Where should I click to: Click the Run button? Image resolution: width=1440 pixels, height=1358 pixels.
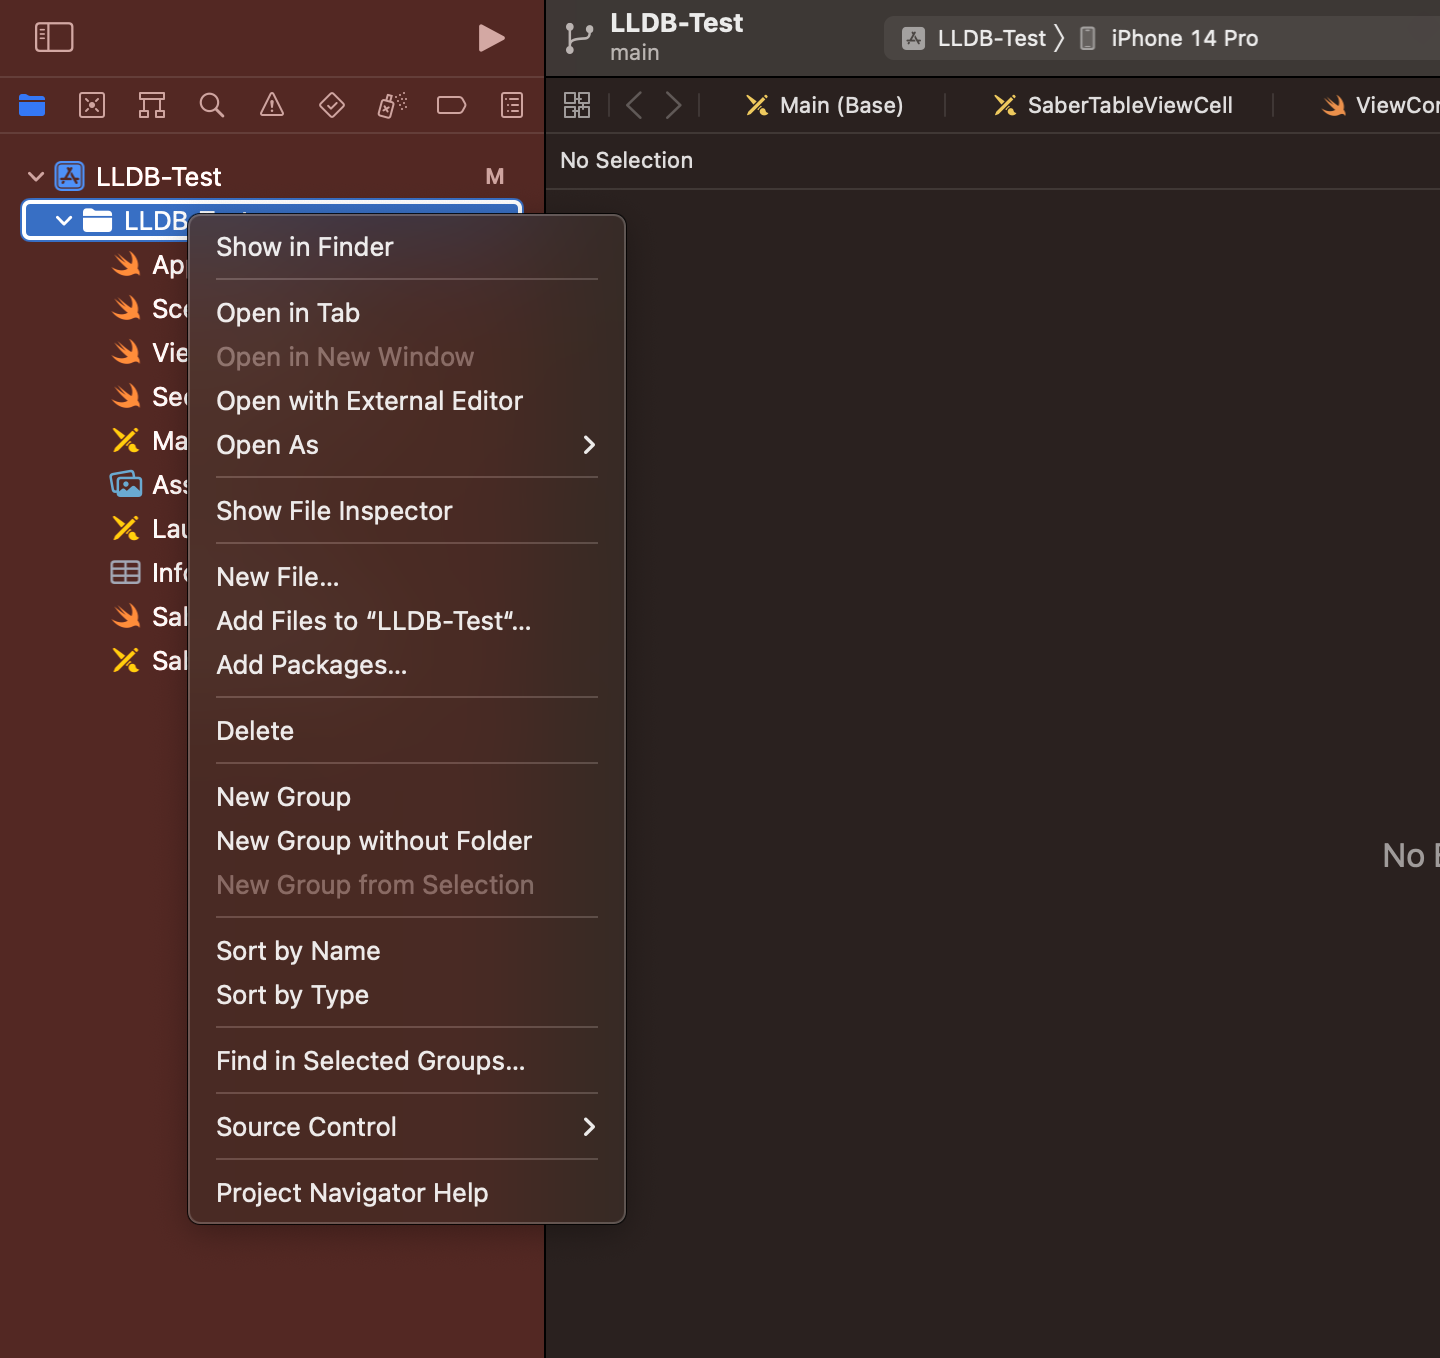tap(491, 38)
